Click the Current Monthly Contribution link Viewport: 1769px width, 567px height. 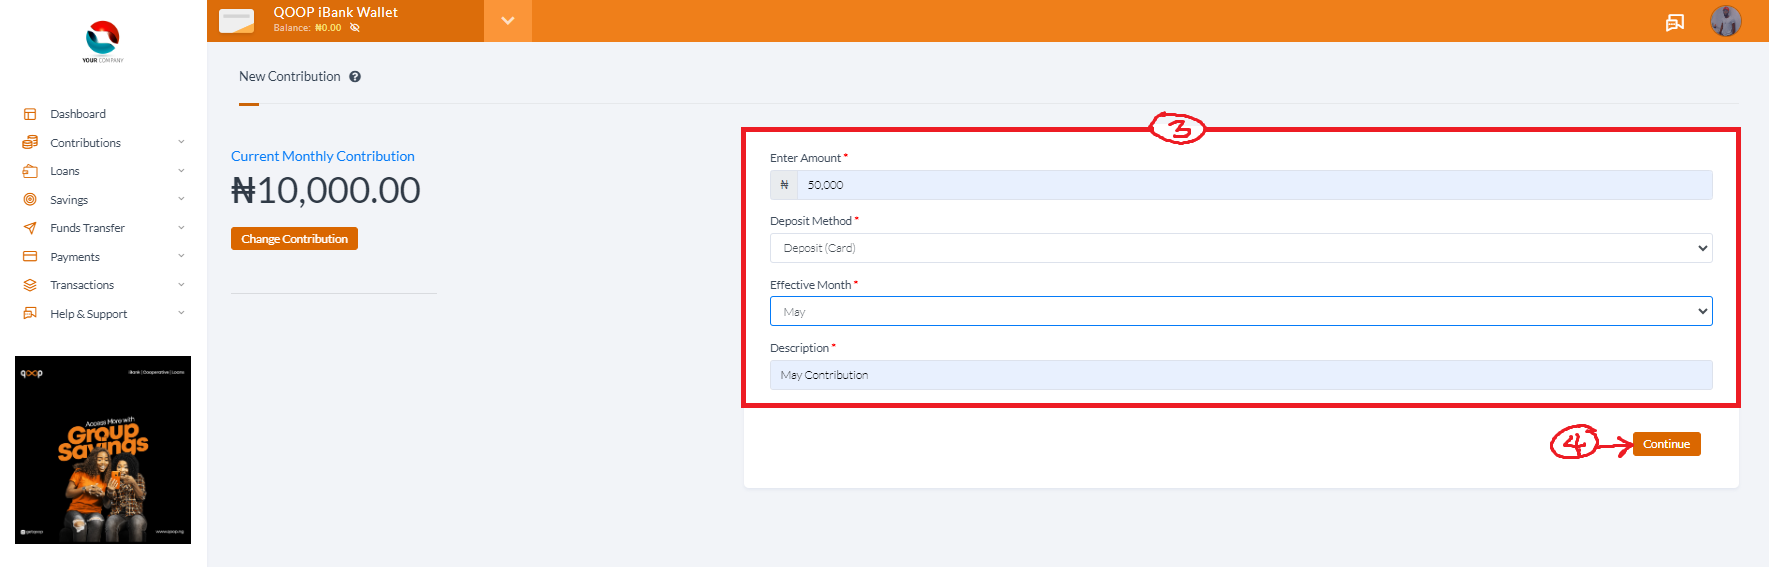[x=323, y=156]
